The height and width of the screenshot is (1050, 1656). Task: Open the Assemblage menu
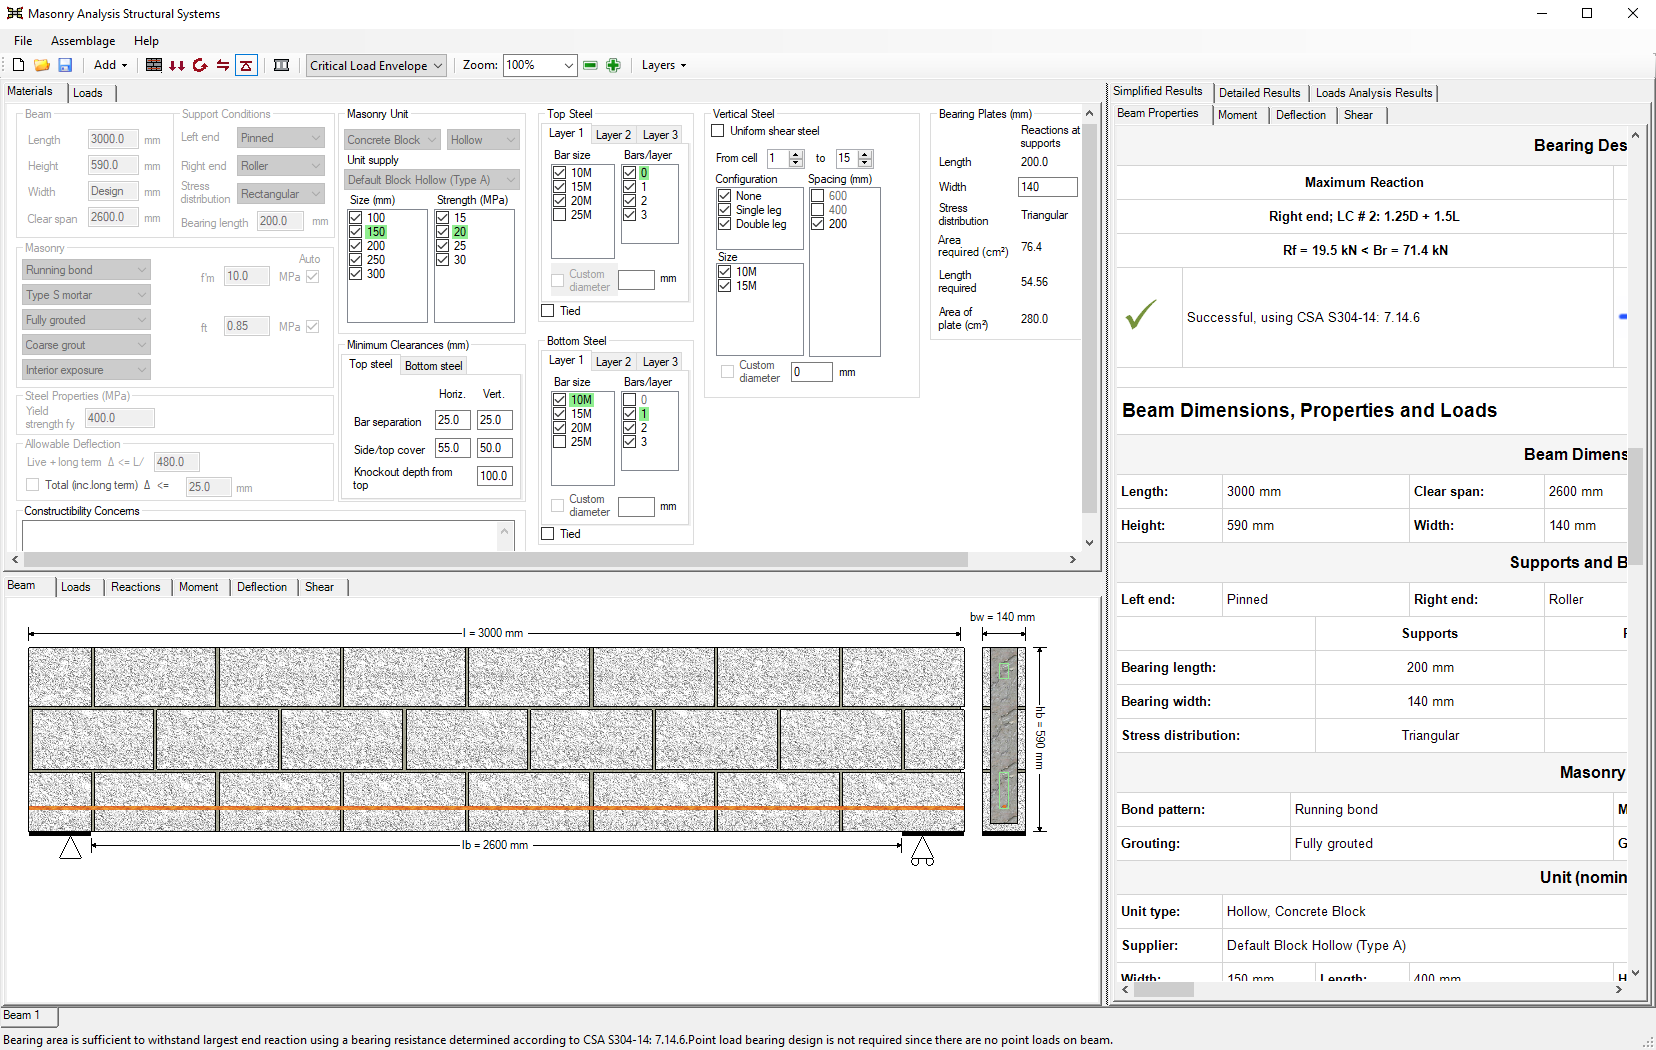83,41
